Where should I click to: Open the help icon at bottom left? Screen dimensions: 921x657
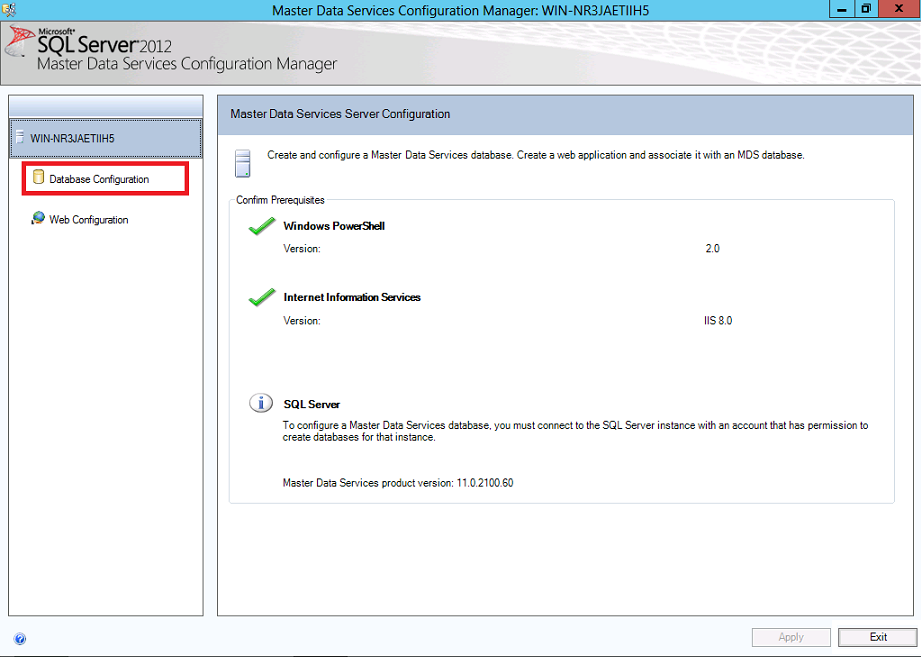[x=19, y=639]
